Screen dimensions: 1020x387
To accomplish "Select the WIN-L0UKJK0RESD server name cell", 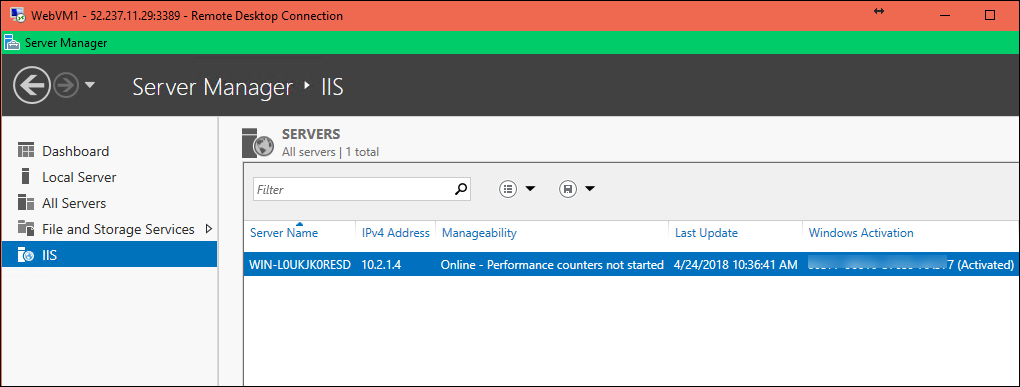I will click(x=300, y=265).
